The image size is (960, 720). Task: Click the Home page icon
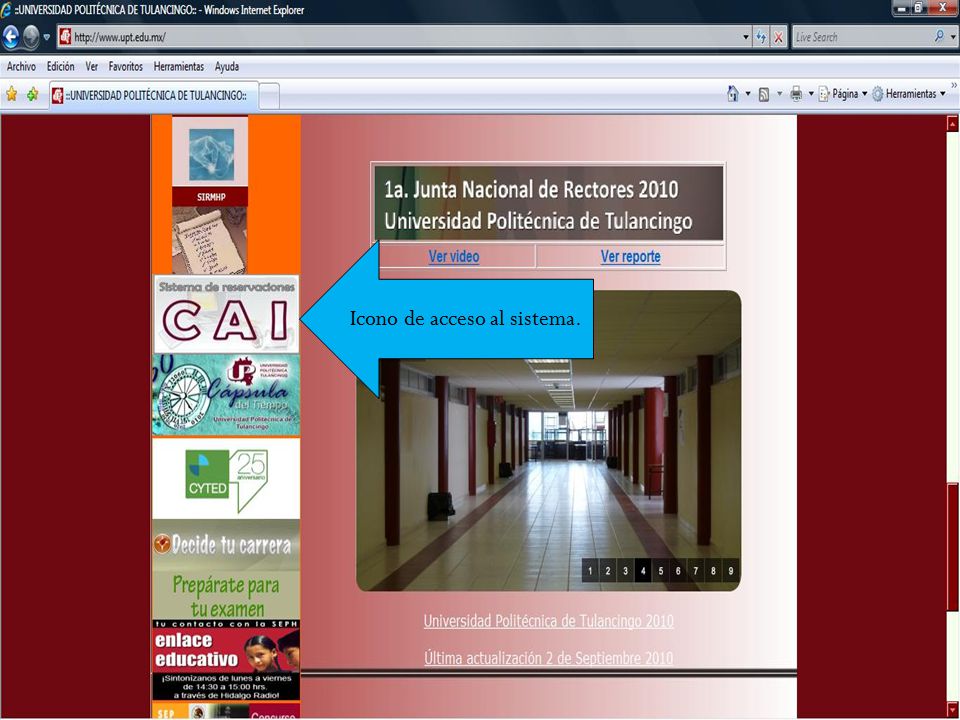[733, 94]
